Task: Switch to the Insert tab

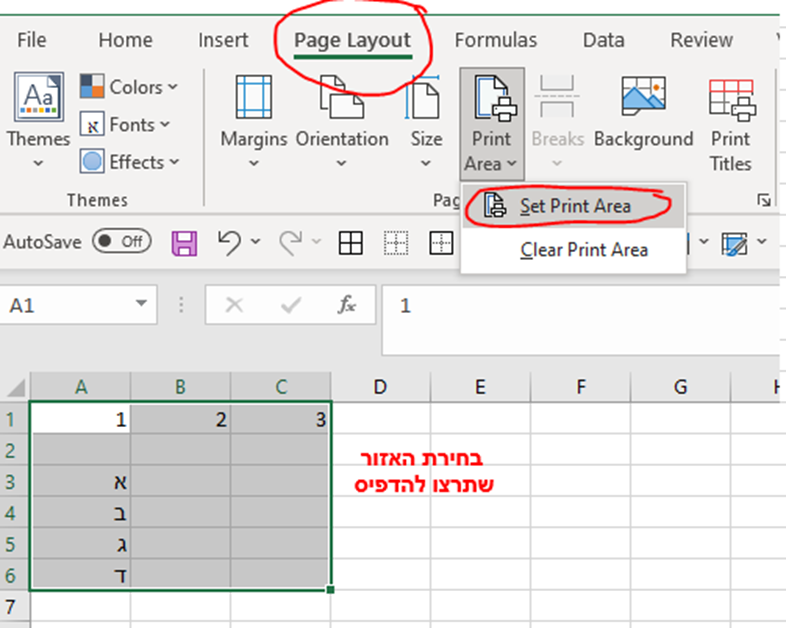Action: point(223,40)
